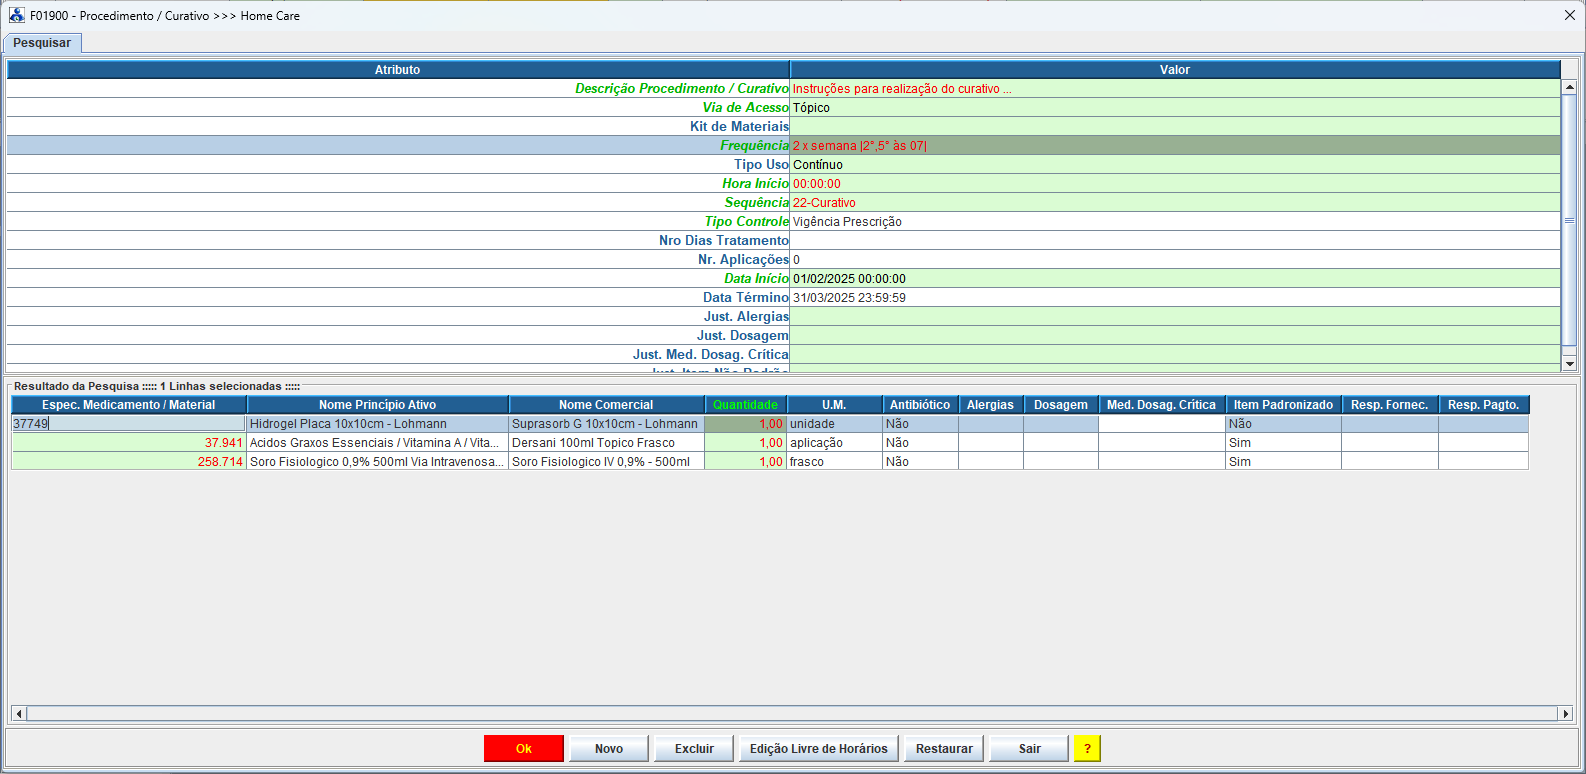Viewport: 1586px width, 774px height.
Task: Sort by Quantidade column header
Action: 745,405
